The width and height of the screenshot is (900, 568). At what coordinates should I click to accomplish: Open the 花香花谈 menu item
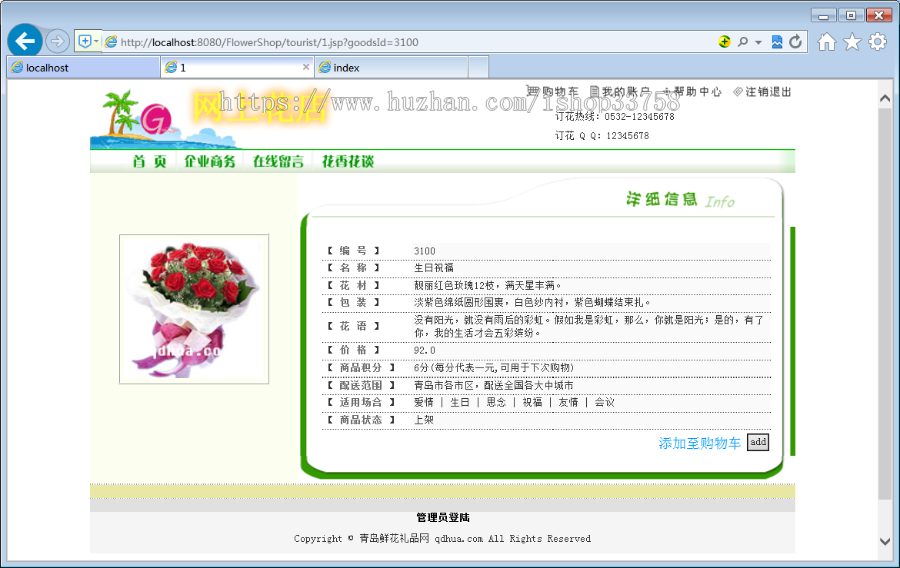click(x=348, y=161)
